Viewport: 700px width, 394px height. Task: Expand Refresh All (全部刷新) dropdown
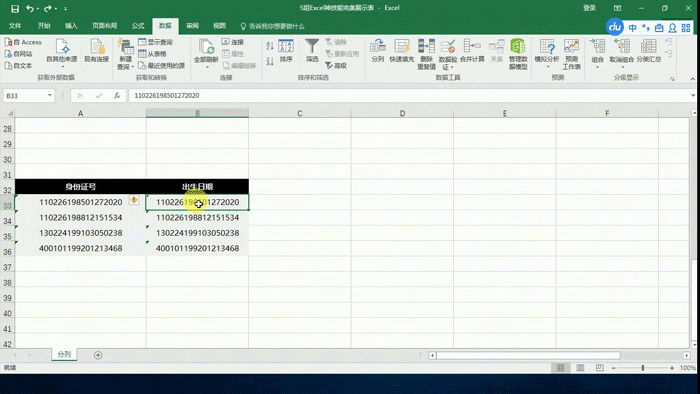(x=206, y=67)
